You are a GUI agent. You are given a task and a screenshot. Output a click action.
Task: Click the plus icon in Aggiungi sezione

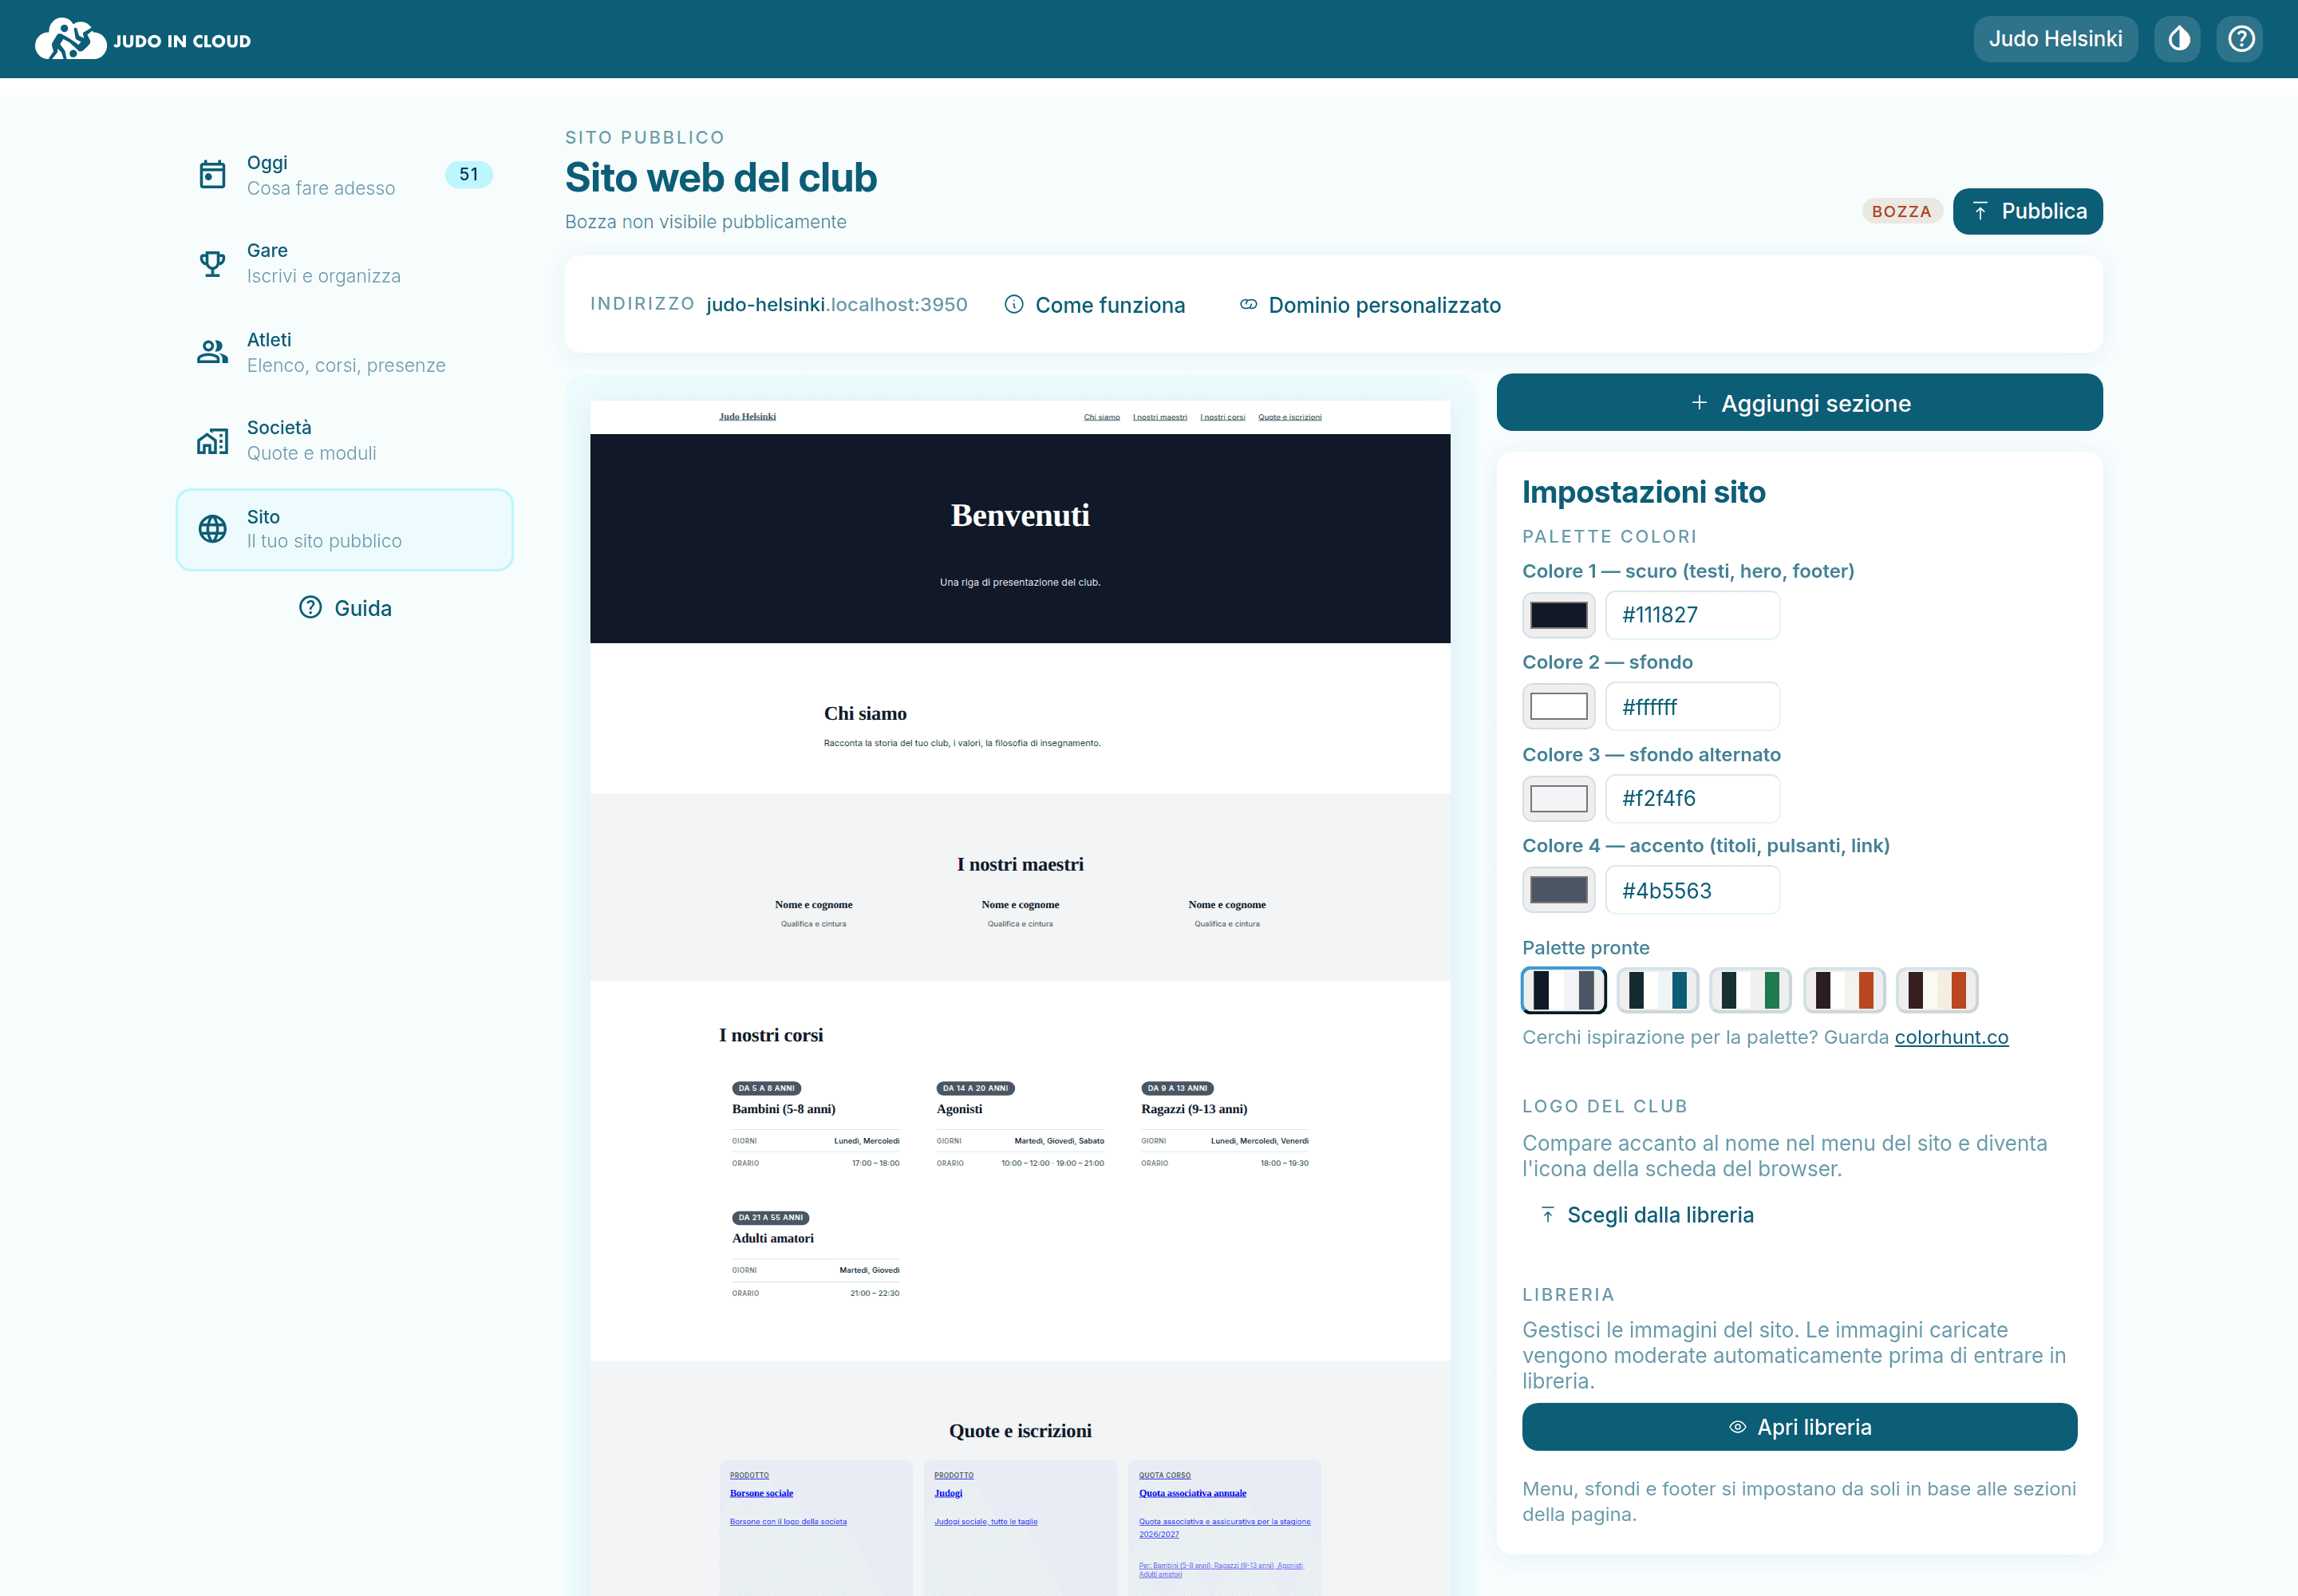(1699, 403)
